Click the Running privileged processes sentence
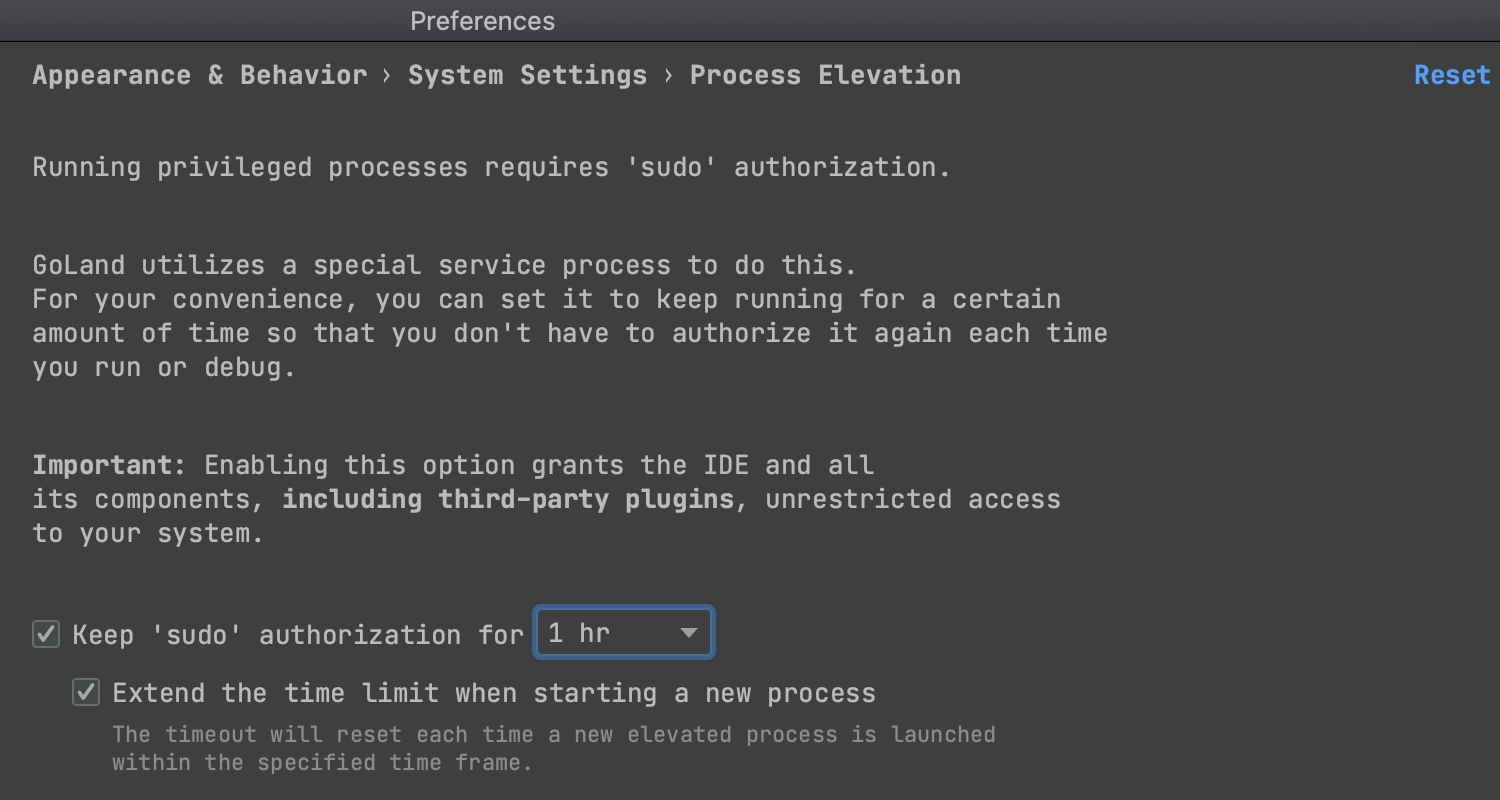Image resolution: width=1500 pixels, height=800 pixels. click(x=491, y=167)
